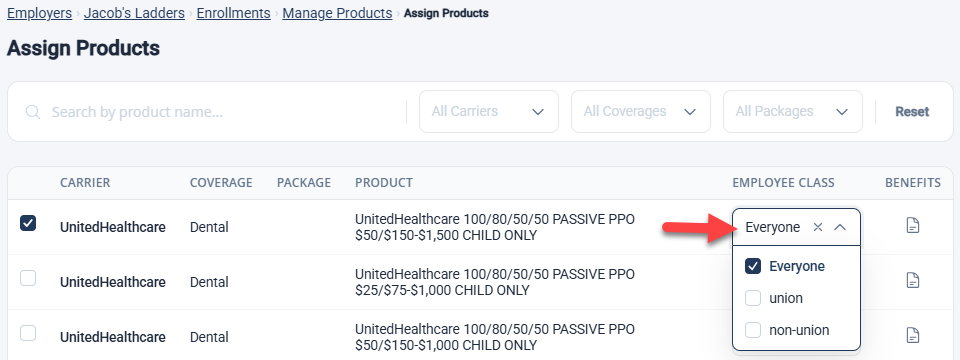
Task: Click the Assign Products page heading
Action: (83, 48)
